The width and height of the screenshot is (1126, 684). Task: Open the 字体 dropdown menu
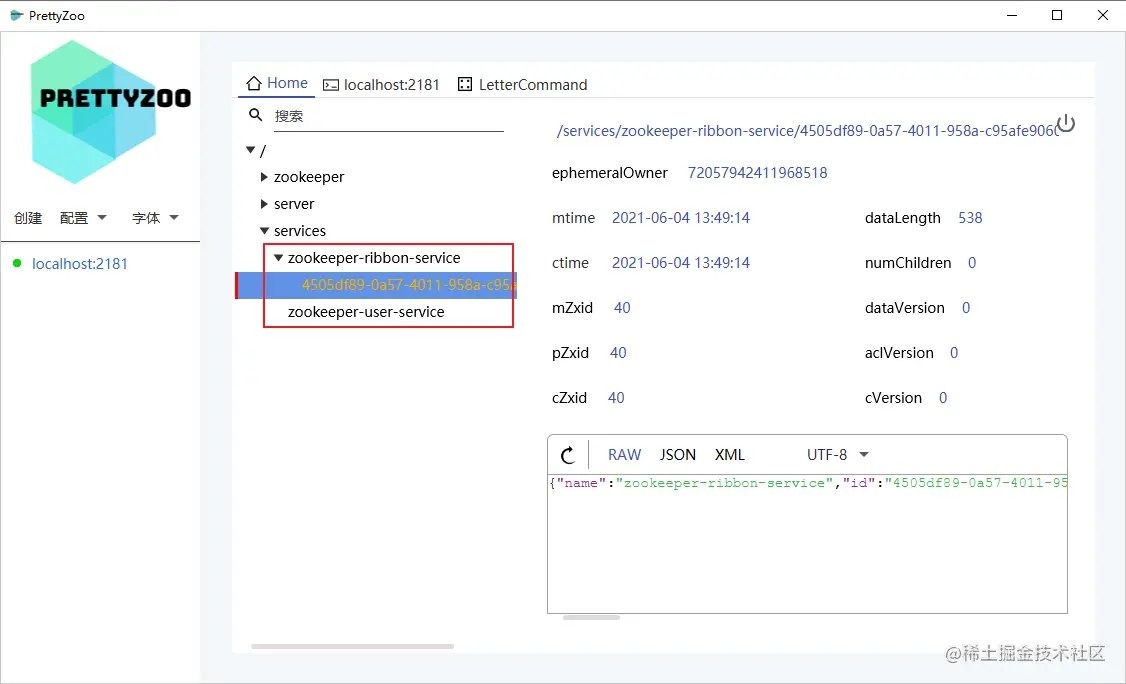[155, 218]
